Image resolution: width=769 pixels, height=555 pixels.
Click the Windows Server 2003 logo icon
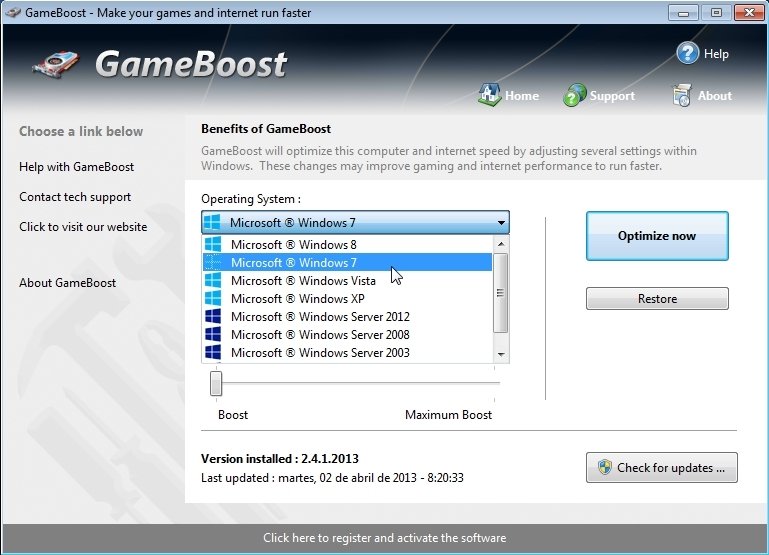pyautogui.click(x=213, y=353)
